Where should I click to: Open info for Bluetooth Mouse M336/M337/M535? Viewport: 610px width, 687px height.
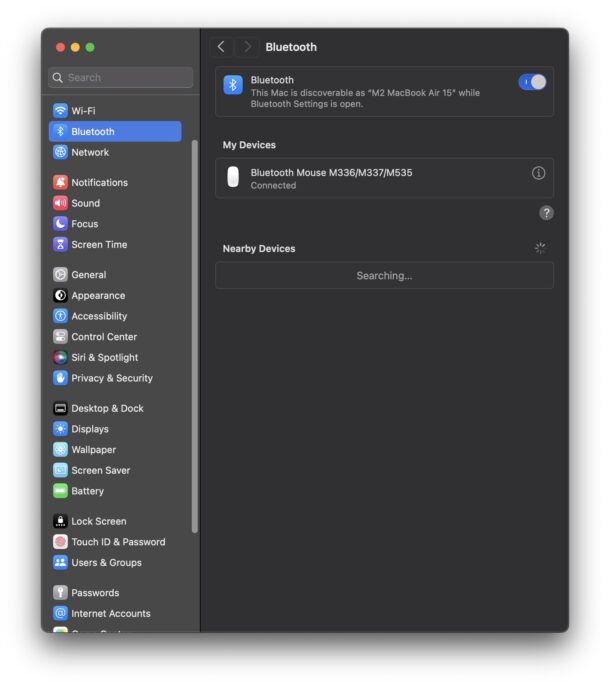[x=538, y=173]
